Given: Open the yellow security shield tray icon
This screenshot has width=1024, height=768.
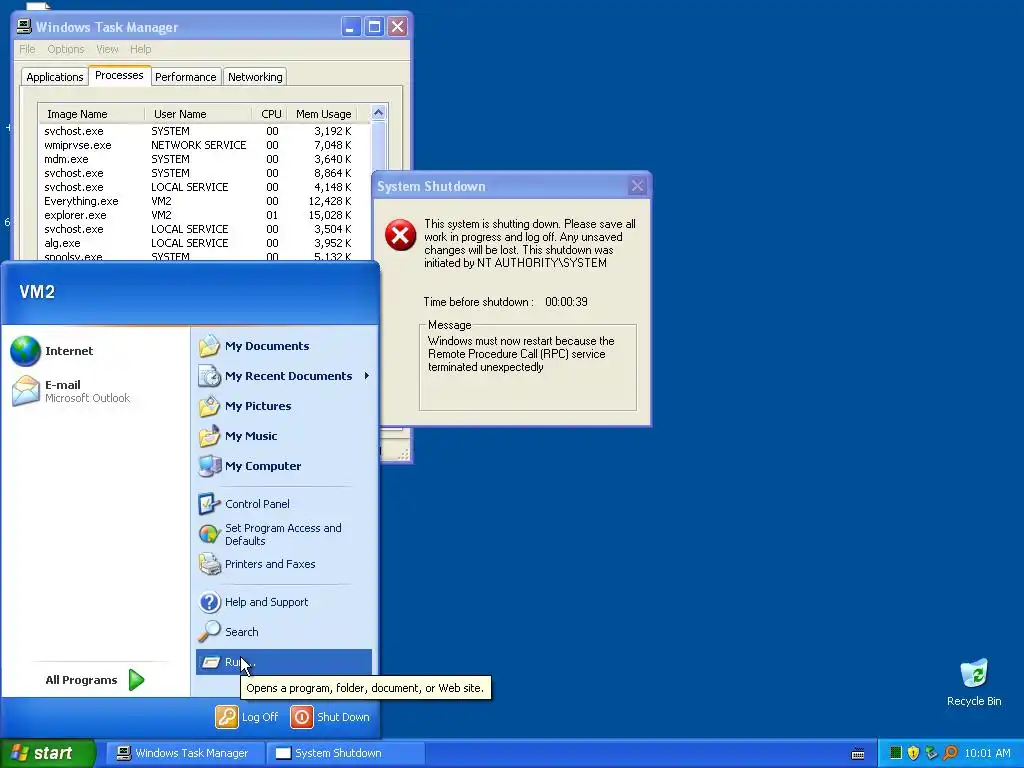Looking at the screenshot, I should click(x=914, y=753).
